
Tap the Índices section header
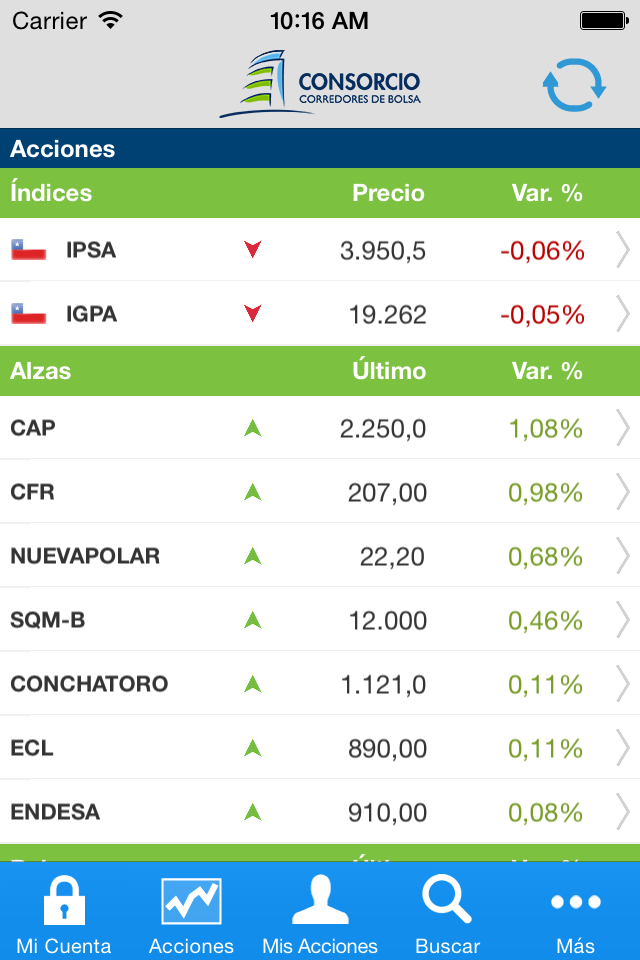tap(51, 193)
